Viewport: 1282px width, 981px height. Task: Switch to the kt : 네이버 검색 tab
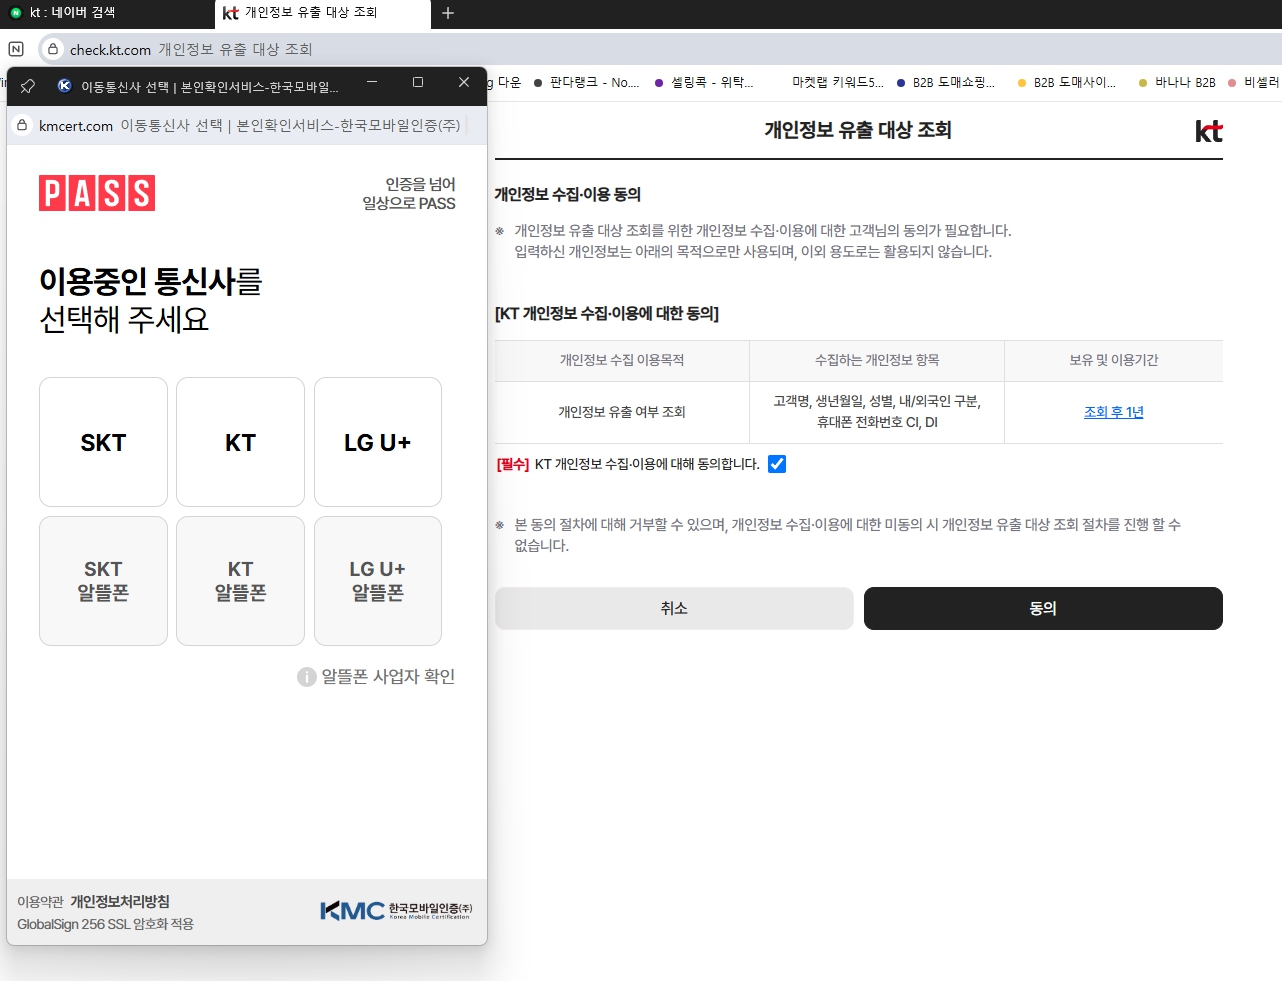[x=106, y=13]
